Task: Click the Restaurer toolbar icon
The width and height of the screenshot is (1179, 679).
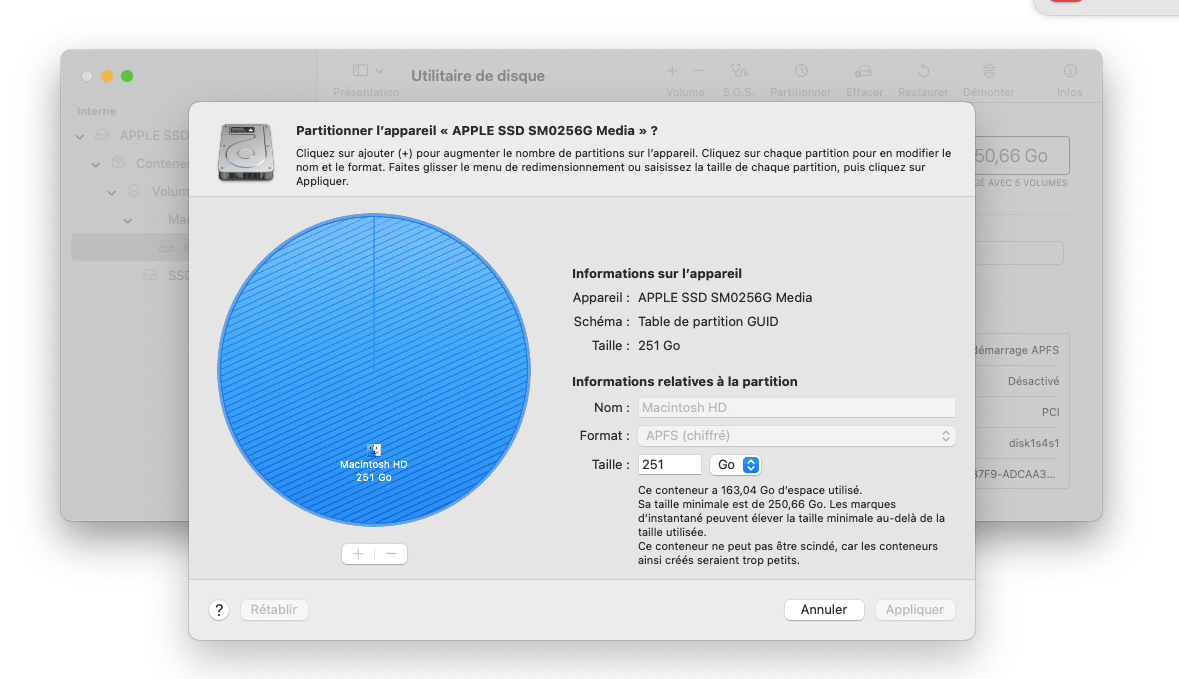Action: pos(923,71)
